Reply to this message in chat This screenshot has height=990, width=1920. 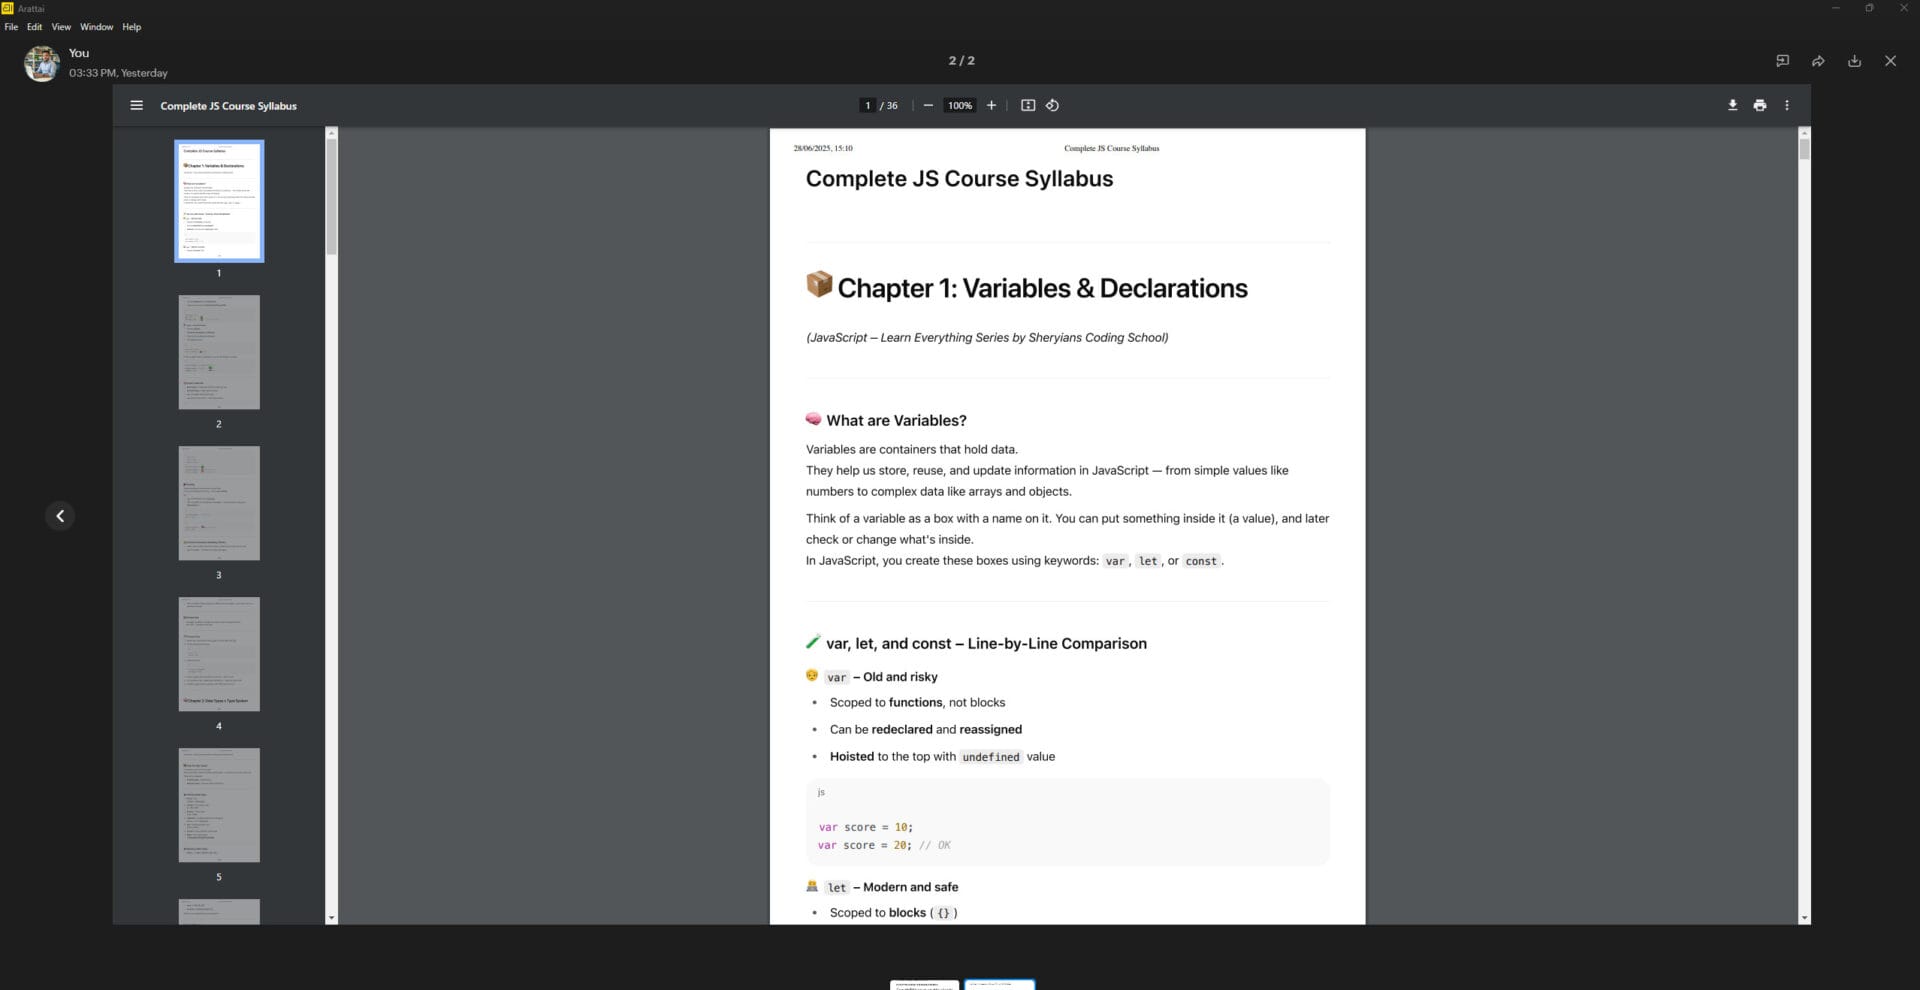(1782, 61)
